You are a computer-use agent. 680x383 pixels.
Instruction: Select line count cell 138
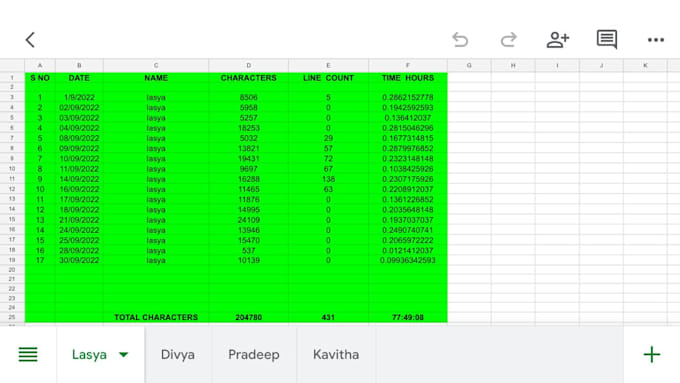pos(328,179)
